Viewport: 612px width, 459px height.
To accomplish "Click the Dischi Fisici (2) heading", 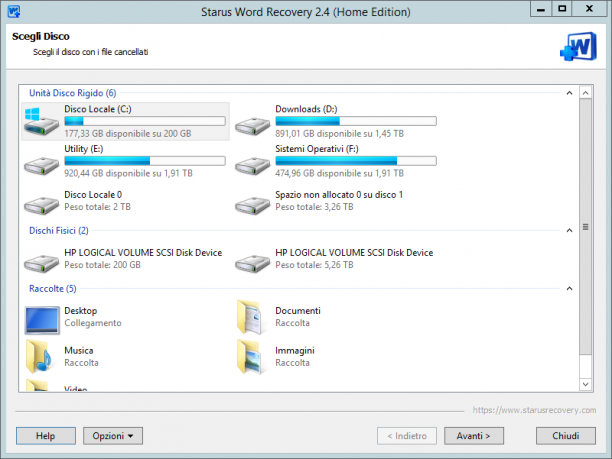I will (59, 230).
